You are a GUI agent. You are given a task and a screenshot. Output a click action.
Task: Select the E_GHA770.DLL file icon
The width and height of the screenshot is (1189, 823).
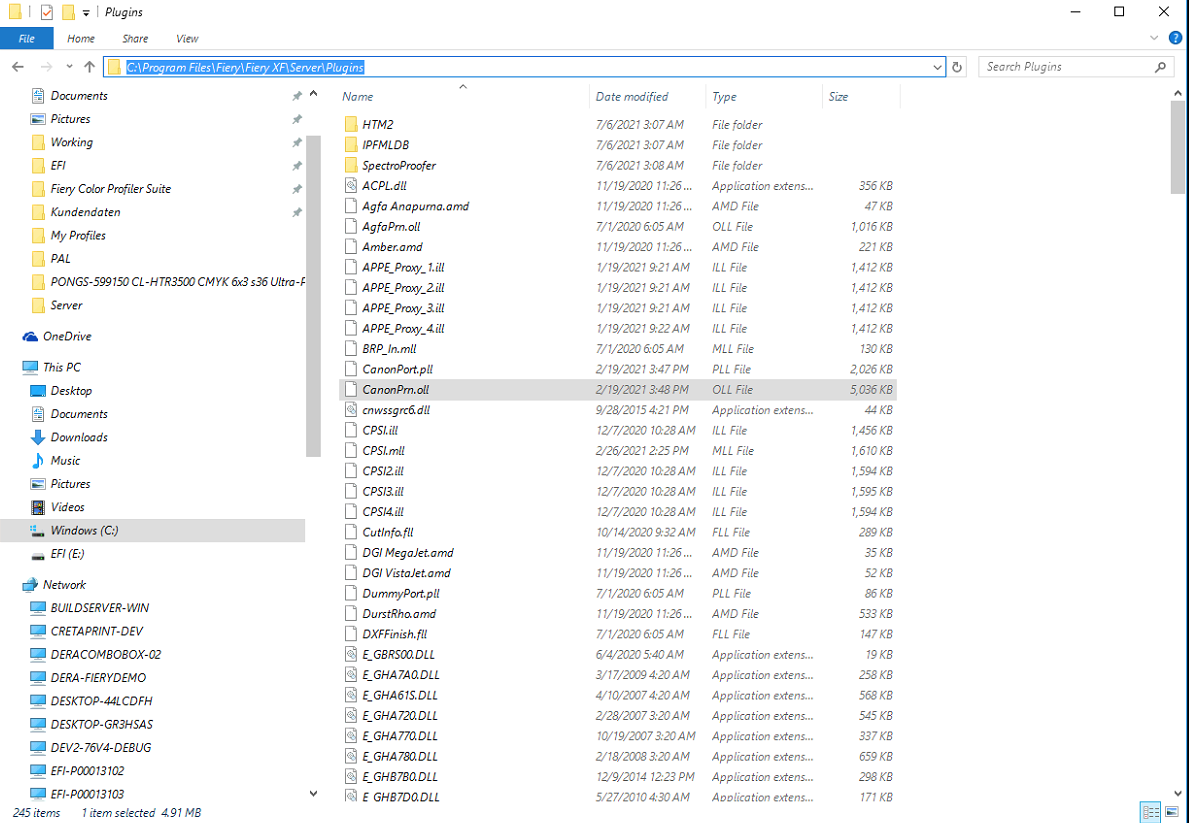(x=350, y=736)
